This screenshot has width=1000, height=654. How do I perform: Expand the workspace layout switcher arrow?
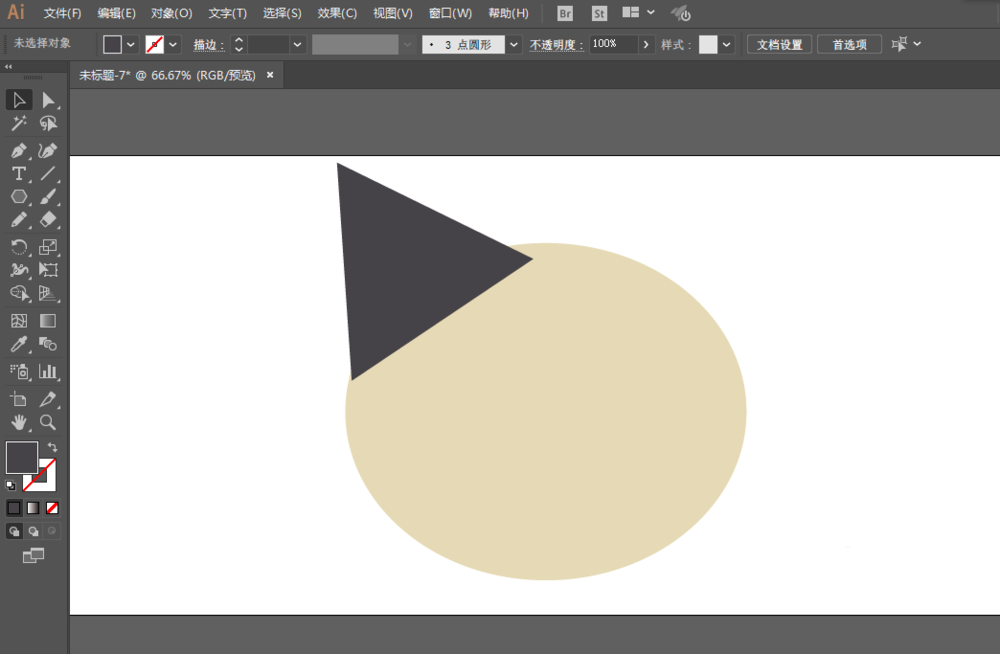(651, 12)
